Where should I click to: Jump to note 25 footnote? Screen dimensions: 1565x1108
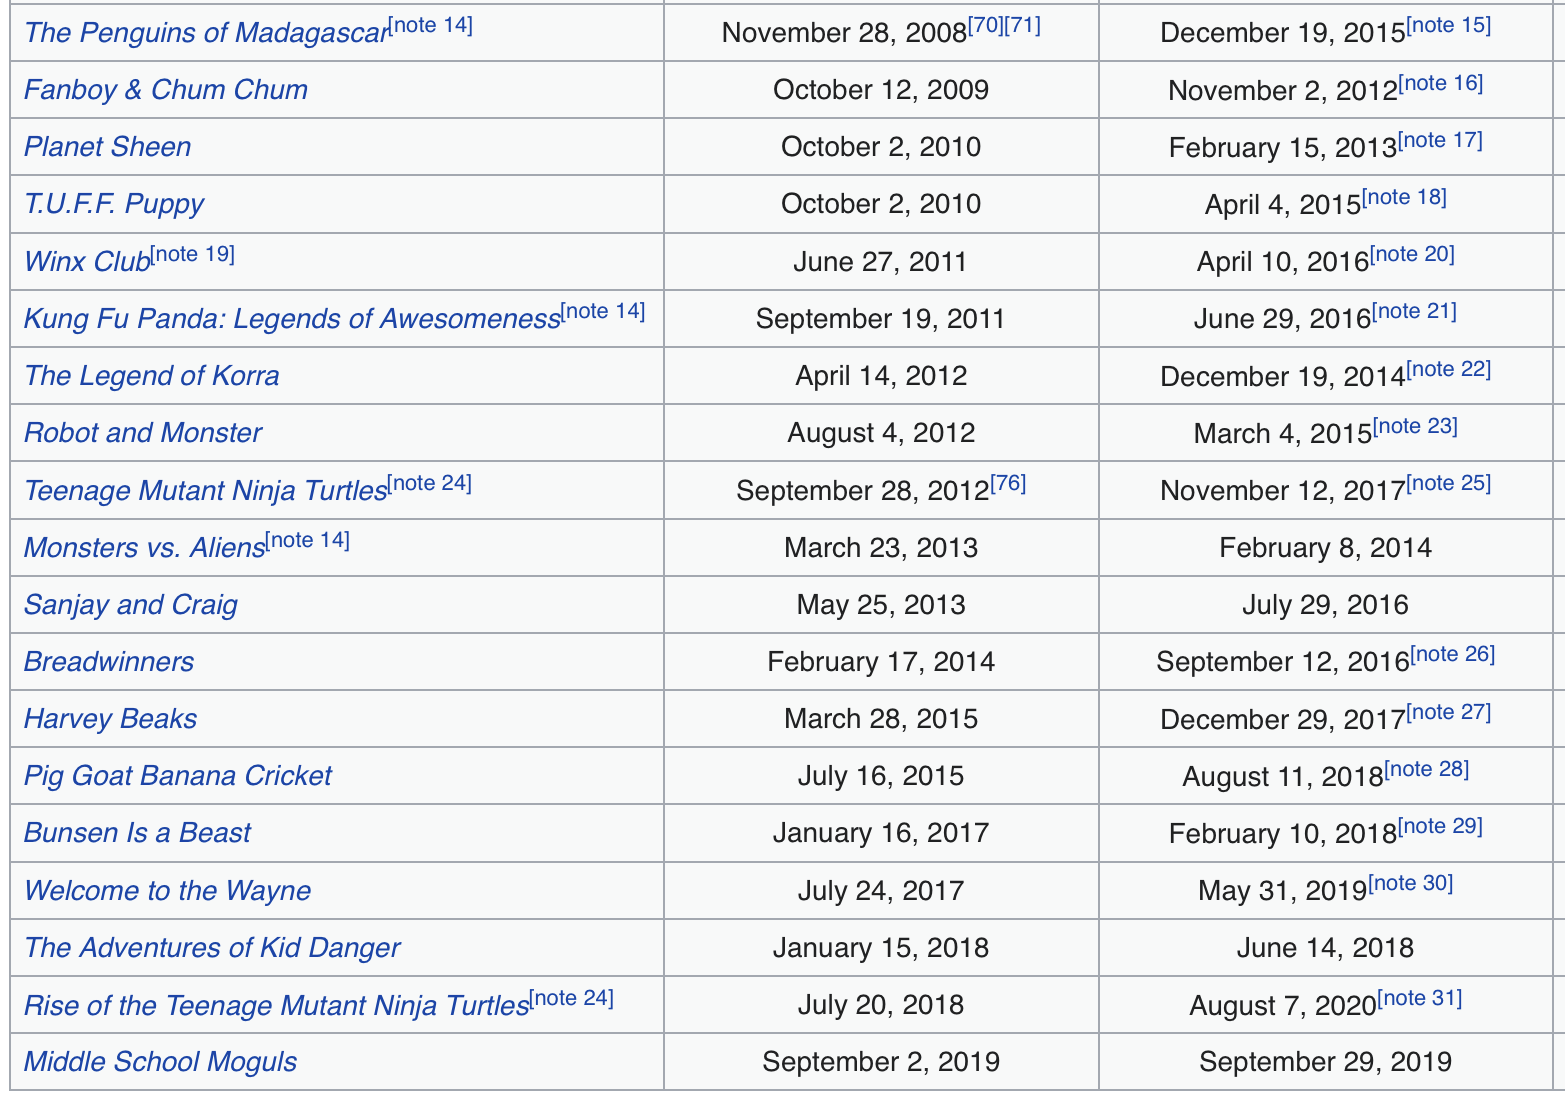1449,483
